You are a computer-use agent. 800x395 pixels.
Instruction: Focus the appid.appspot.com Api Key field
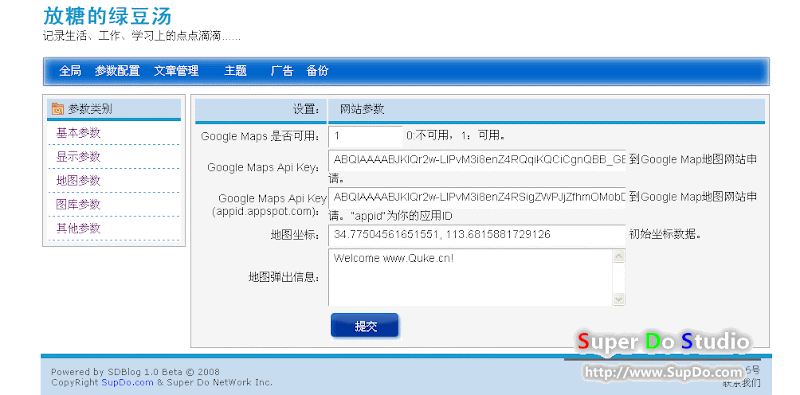point(477,198)
